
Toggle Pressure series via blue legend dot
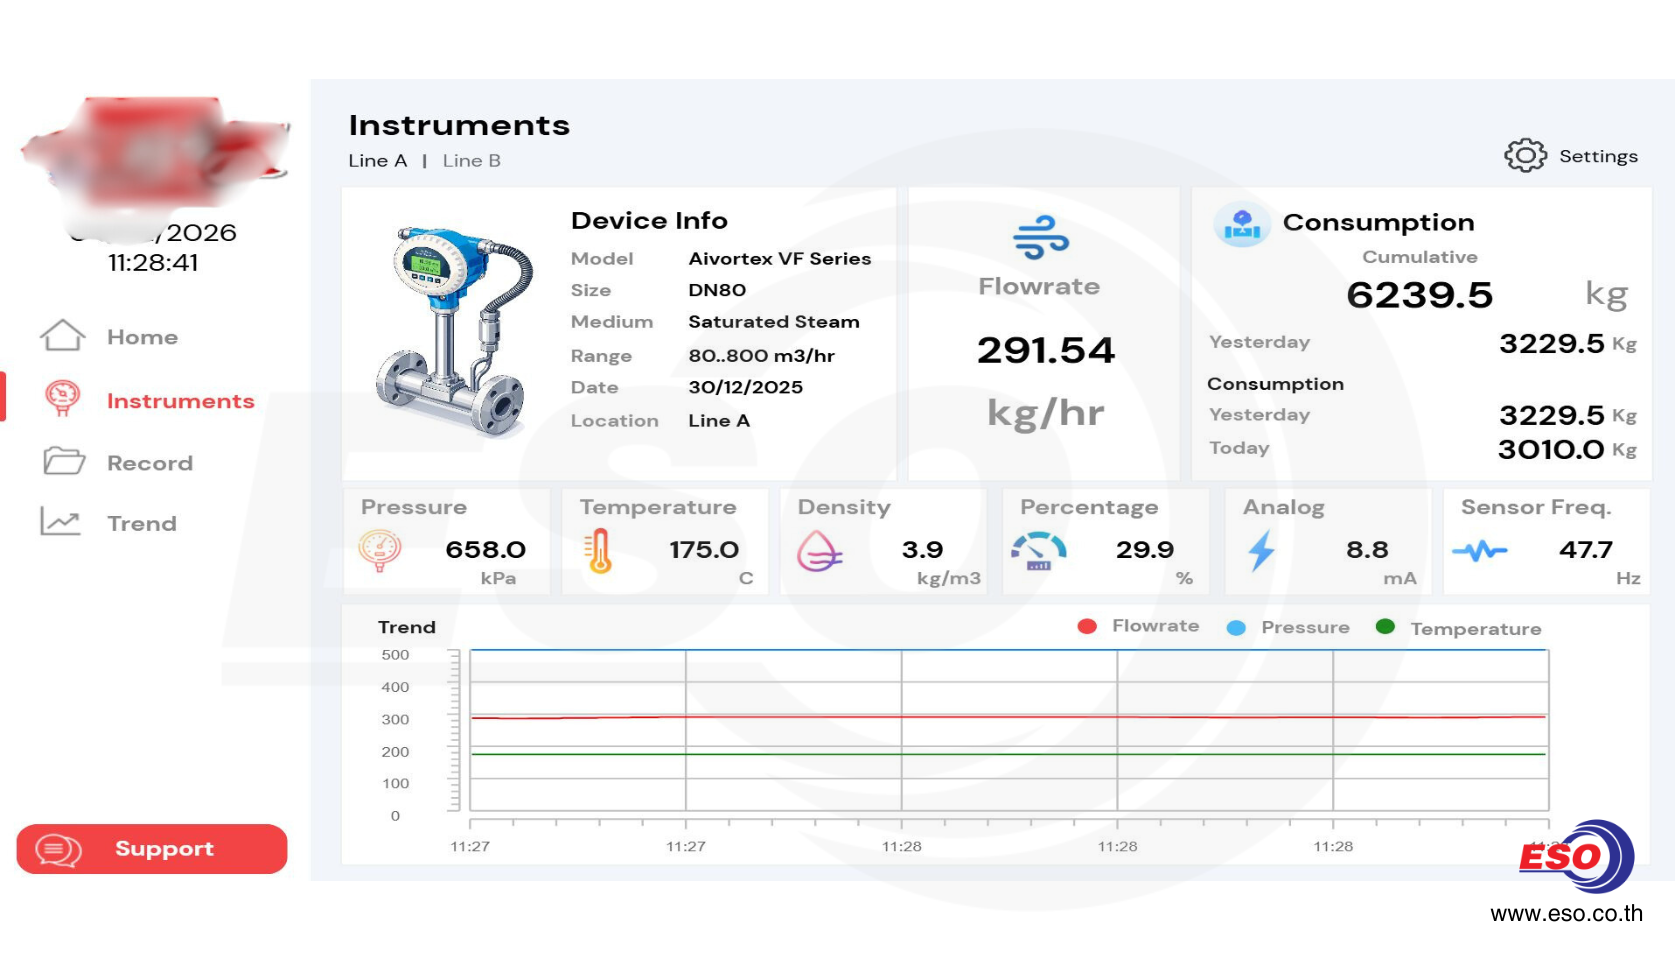click(1236, 628)
